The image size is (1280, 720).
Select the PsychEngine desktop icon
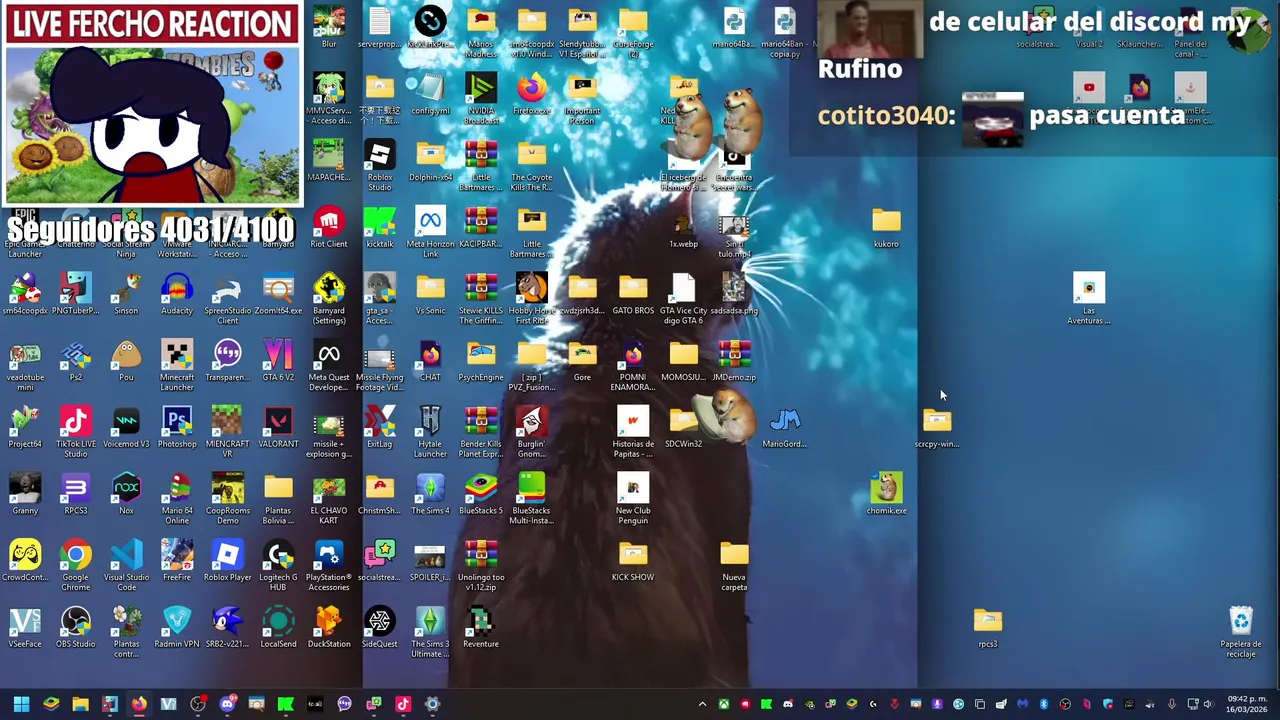click(481, 362)
